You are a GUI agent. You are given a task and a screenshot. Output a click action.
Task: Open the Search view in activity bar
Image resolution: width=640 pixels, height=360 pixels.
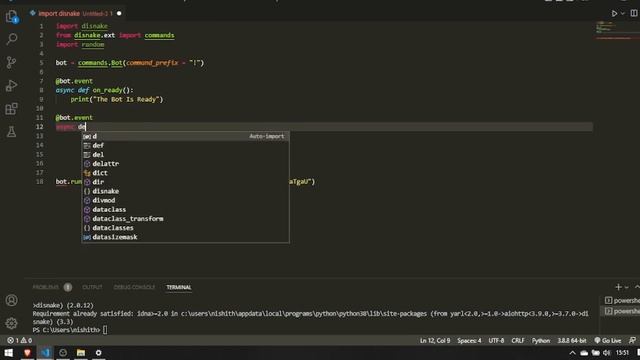(x=12, y=39)
